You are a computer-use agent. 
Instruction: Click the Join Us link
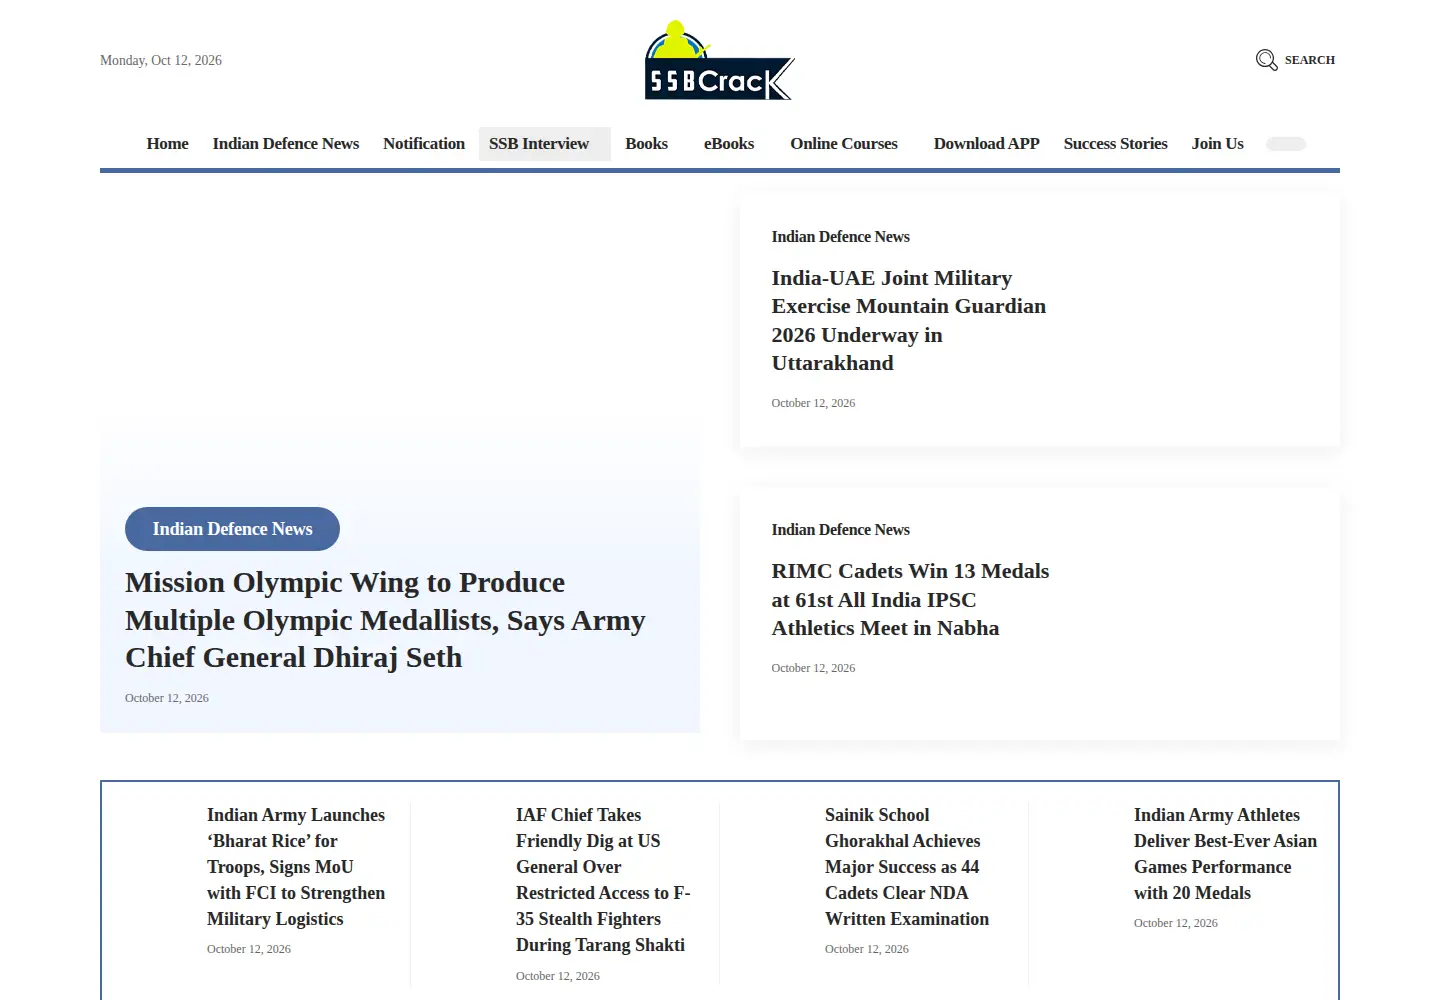click(1218, 144)
